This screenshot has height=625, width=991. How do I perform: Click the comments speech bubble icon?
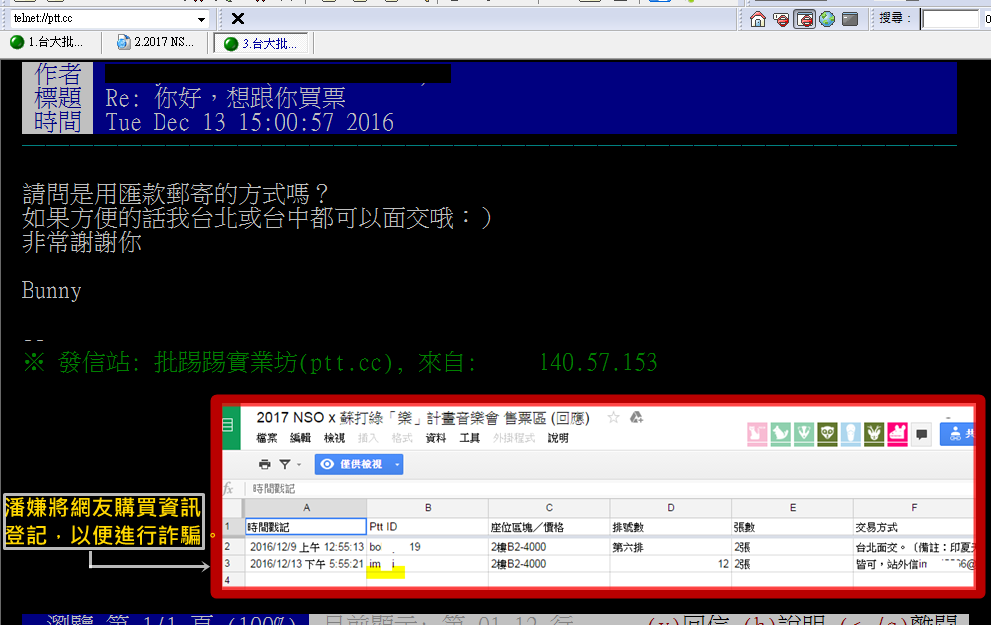[x=921, y=435]
